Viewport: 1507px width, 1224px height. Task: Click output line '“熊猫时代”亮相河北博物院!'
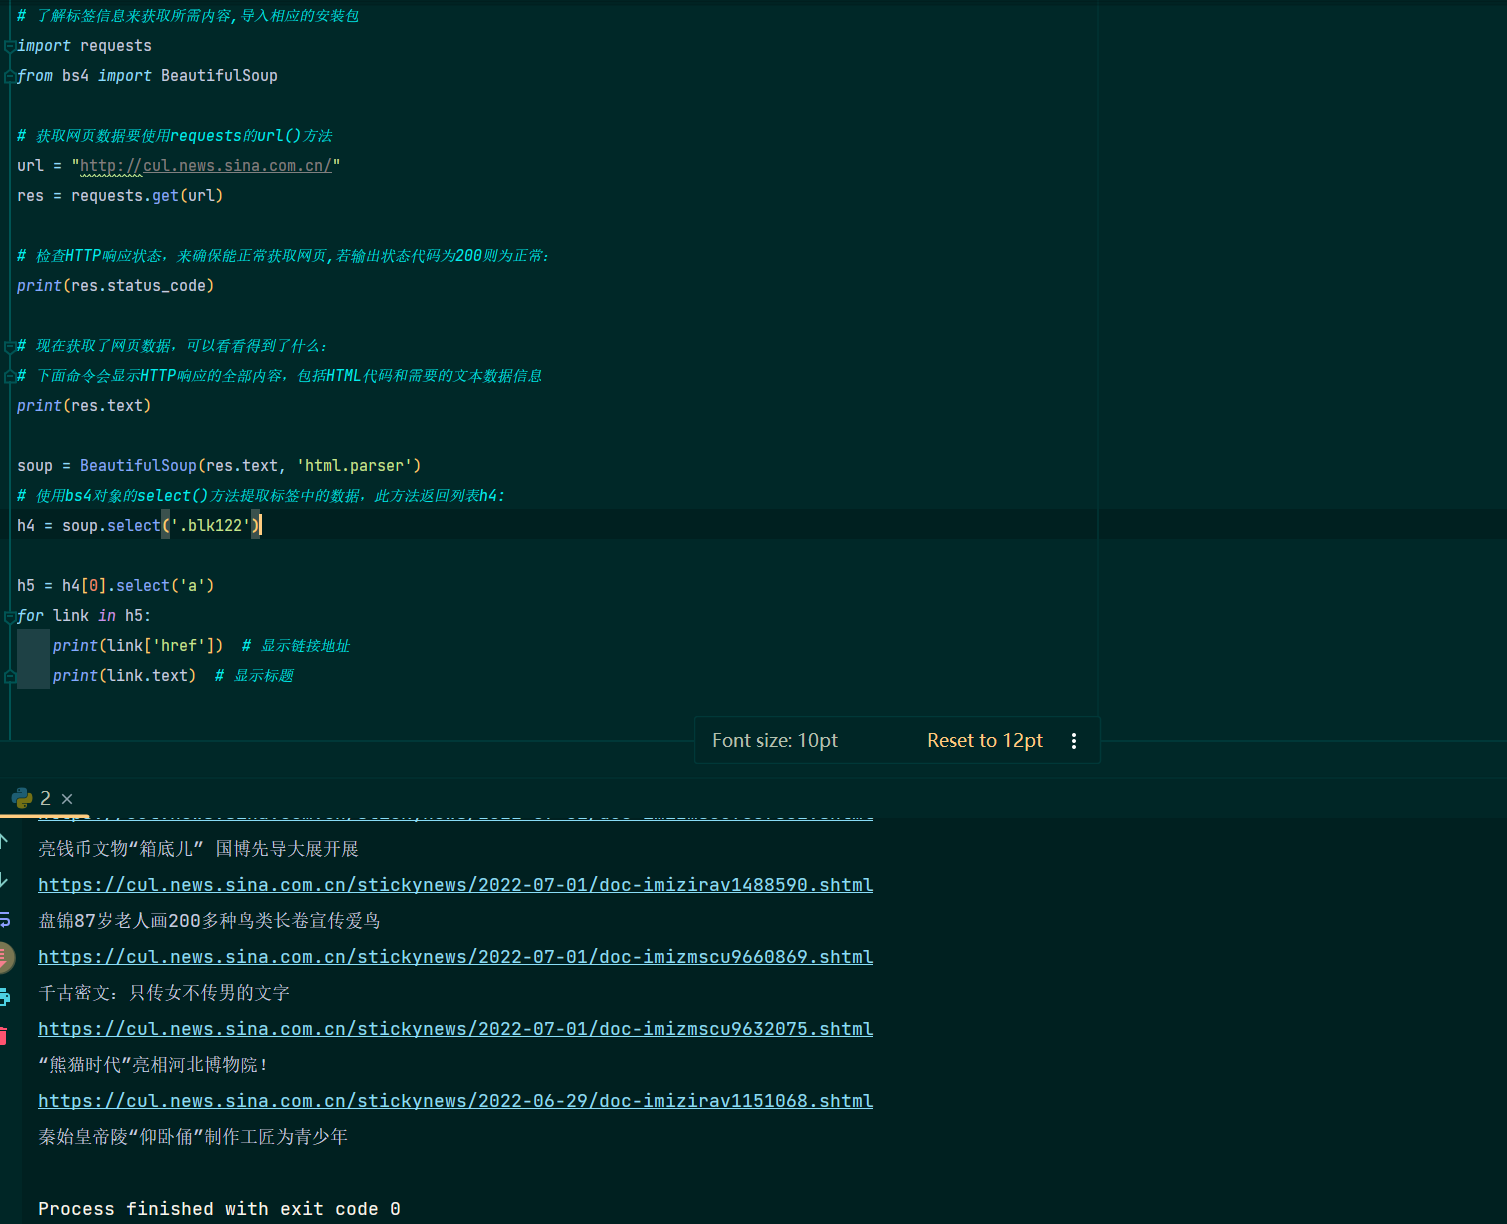pos(153,1065)
